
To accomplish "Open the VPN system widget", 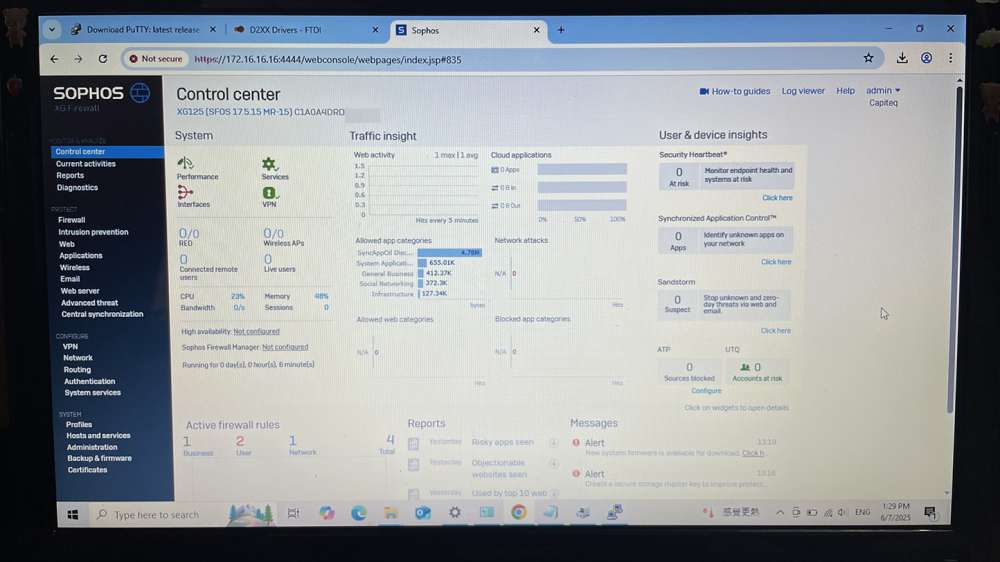I will [x=269, y=196].
